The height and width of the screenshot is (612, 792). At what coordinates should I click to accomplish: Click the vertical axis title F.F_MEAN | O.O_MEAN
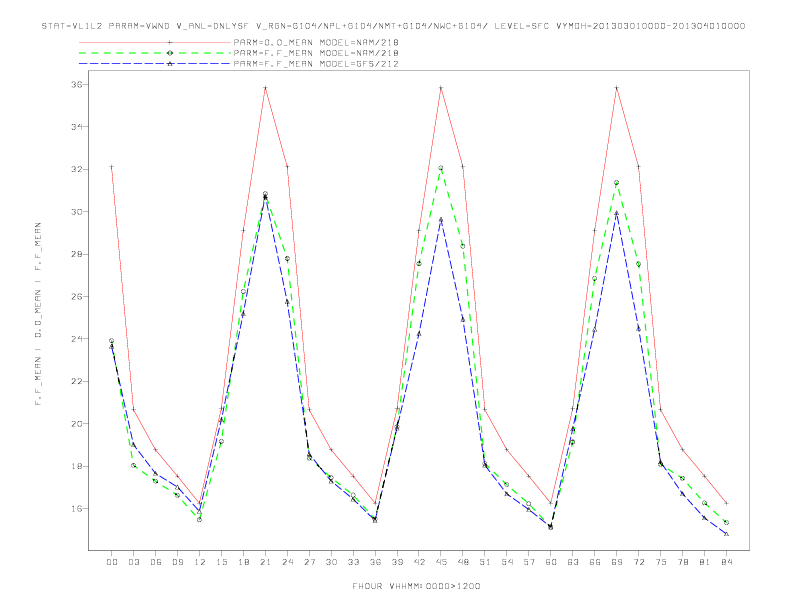pos(38,314)
